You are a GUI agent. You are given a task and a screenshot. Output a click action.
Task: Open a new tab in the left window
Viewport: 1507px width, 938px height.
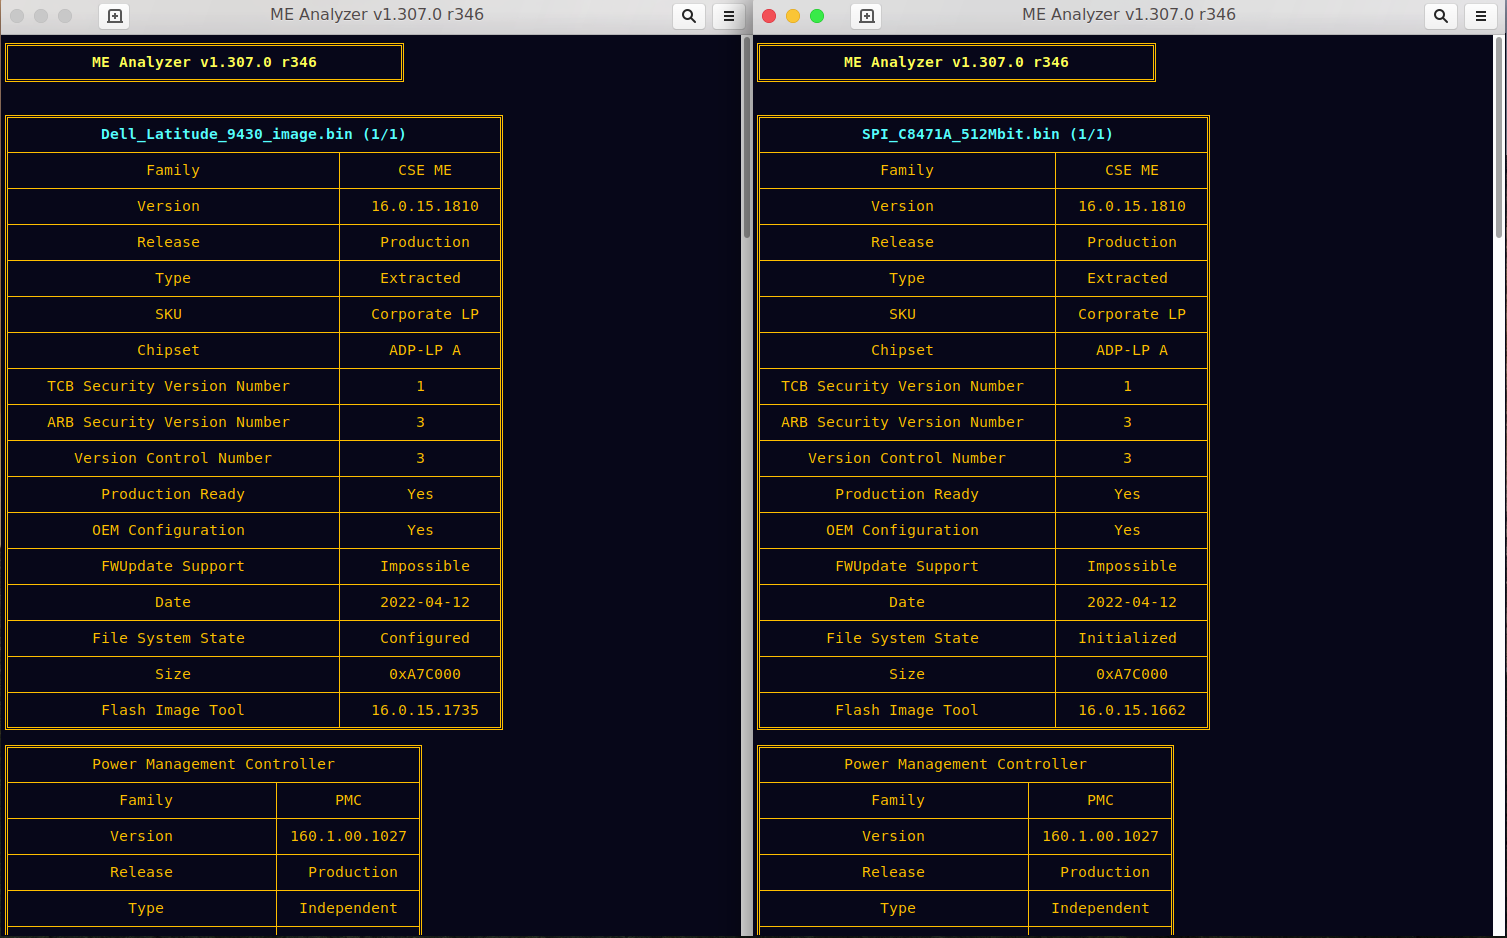(x=115, y=16)
